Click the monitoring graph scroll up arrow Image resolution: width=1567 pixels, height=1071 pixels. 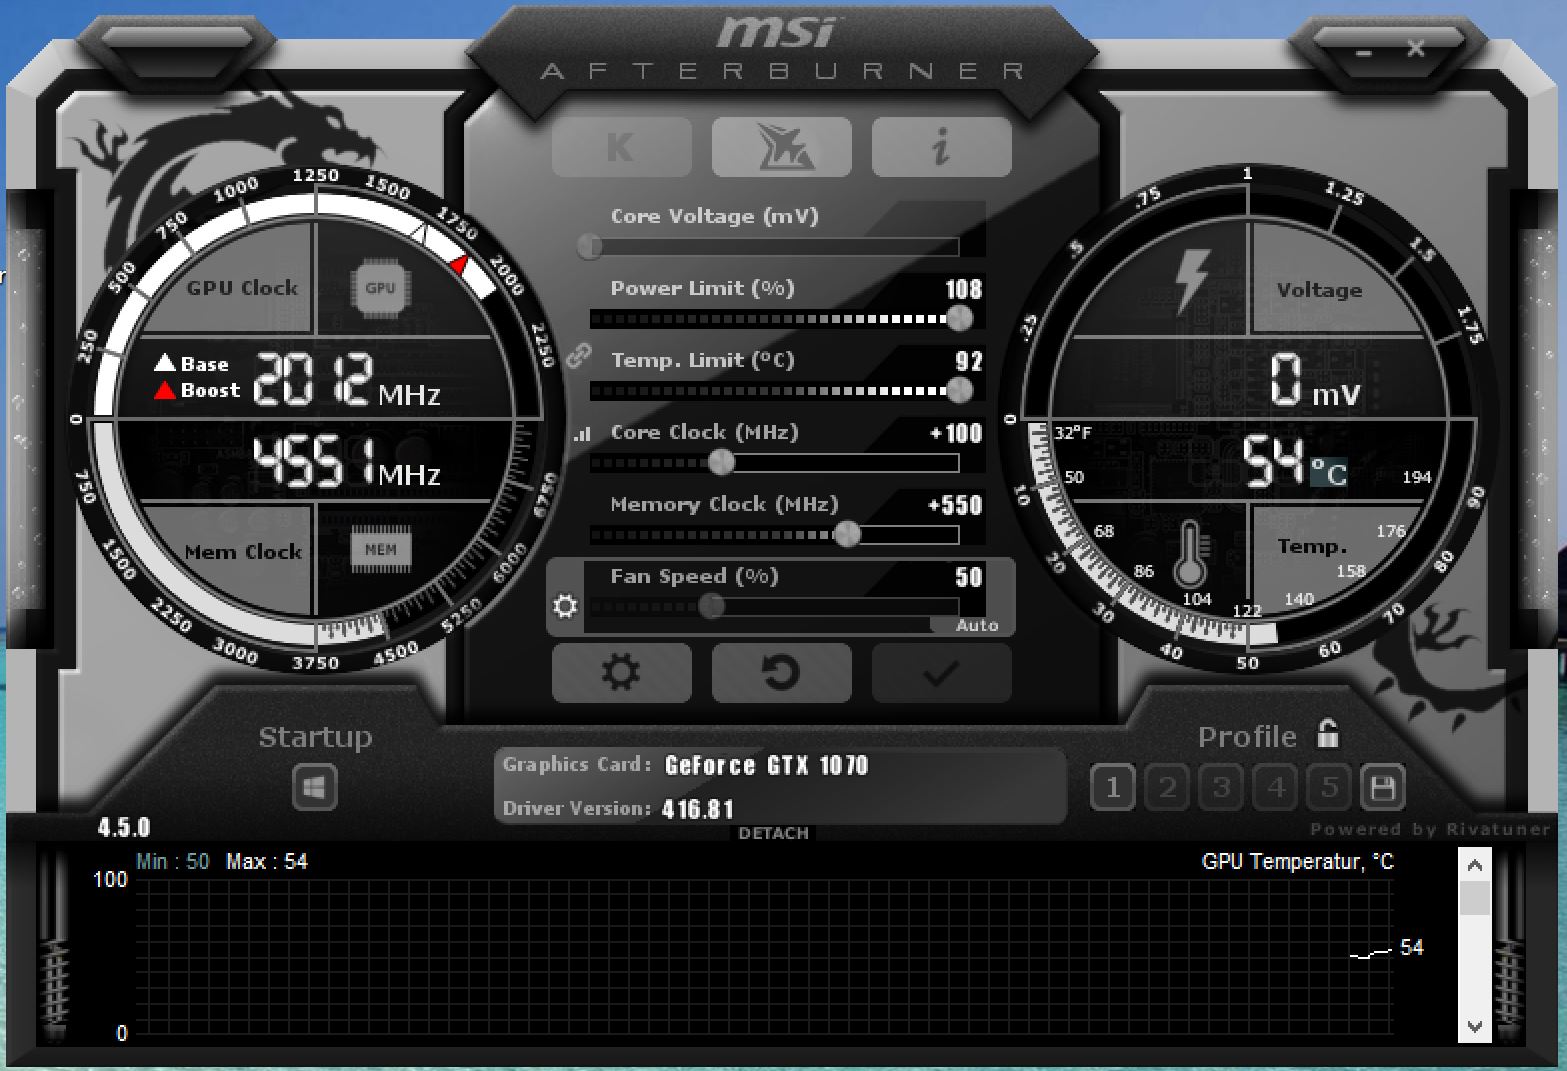(x=1474, y=866)
